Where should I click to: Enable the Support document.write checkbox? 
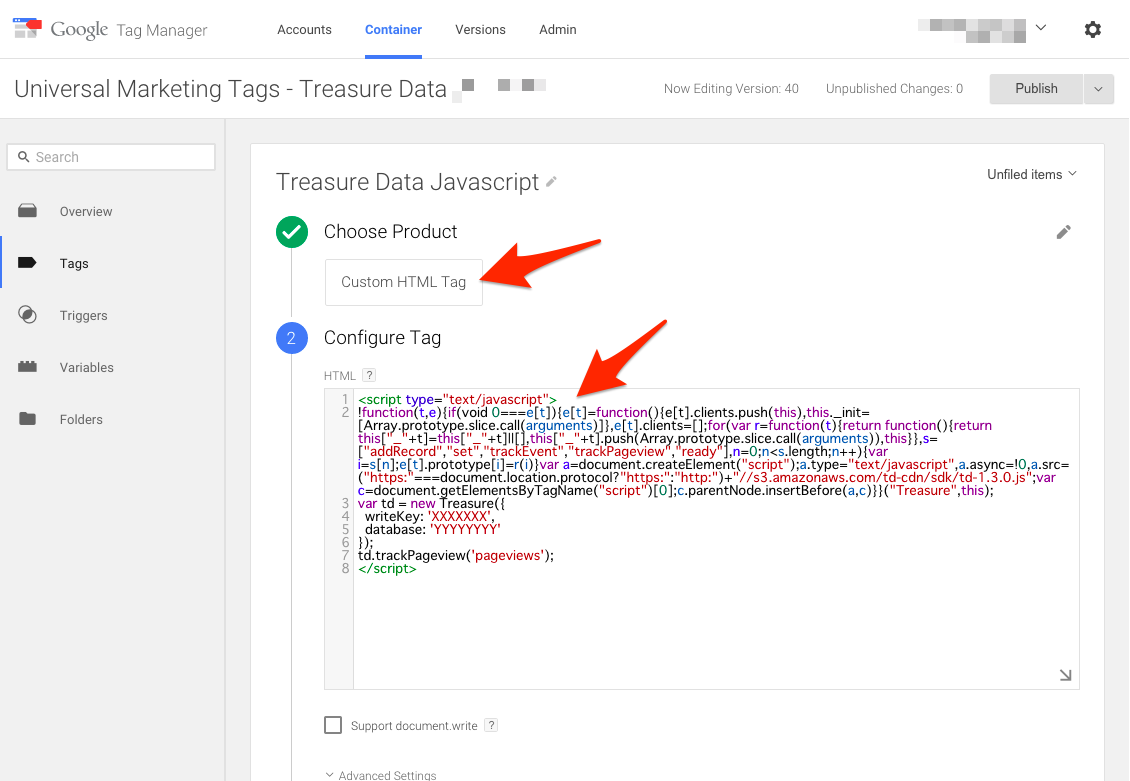[x=333, y=725]
